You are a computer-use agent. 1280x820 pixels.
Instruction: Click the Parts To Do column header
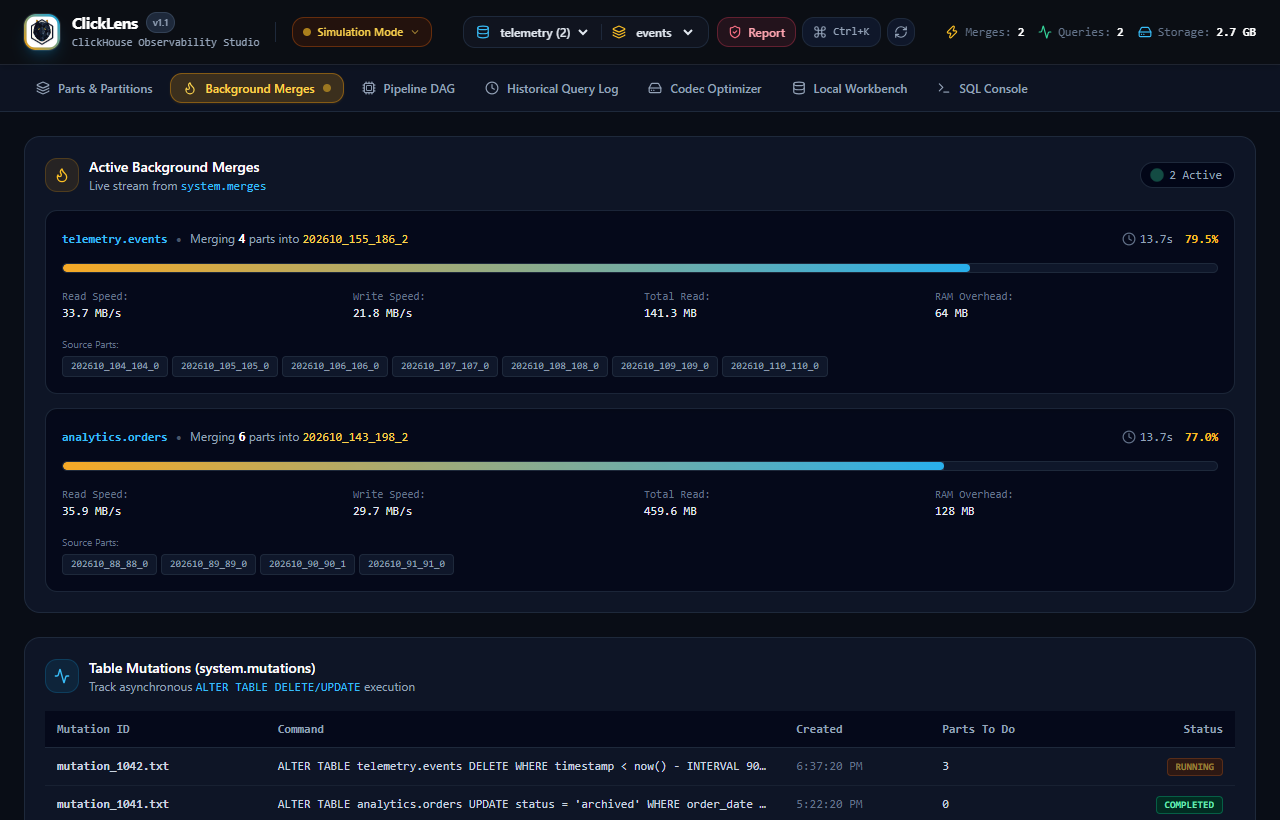point(978,729)
